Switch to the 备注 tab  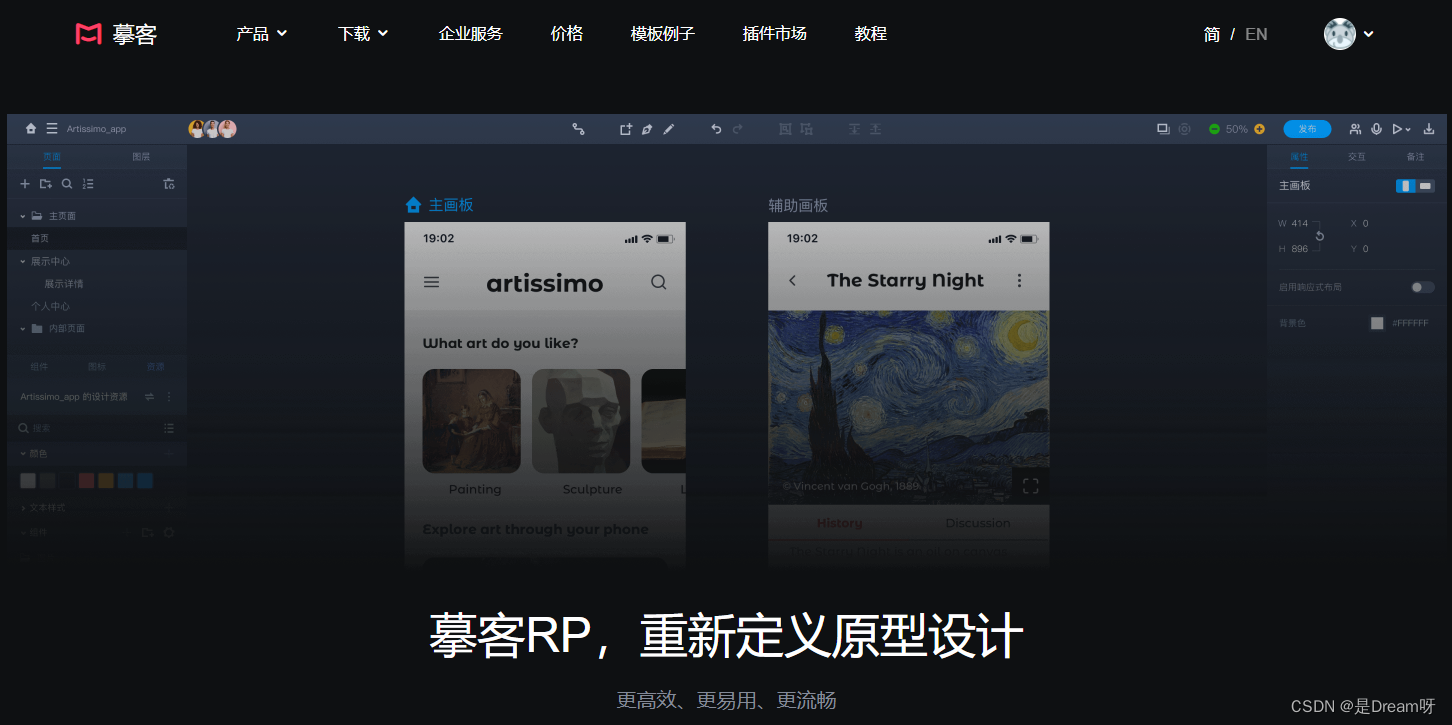[x=1415, y=157]
